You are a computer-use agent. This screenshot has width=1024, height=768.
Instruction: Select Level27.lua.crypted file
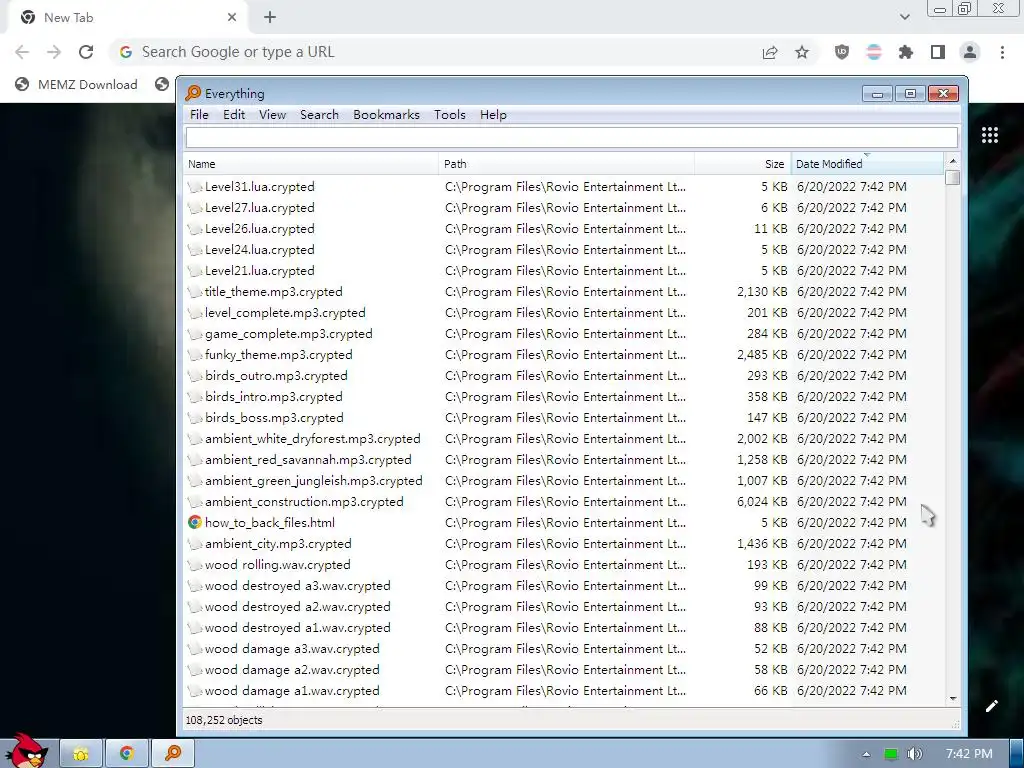259,208
